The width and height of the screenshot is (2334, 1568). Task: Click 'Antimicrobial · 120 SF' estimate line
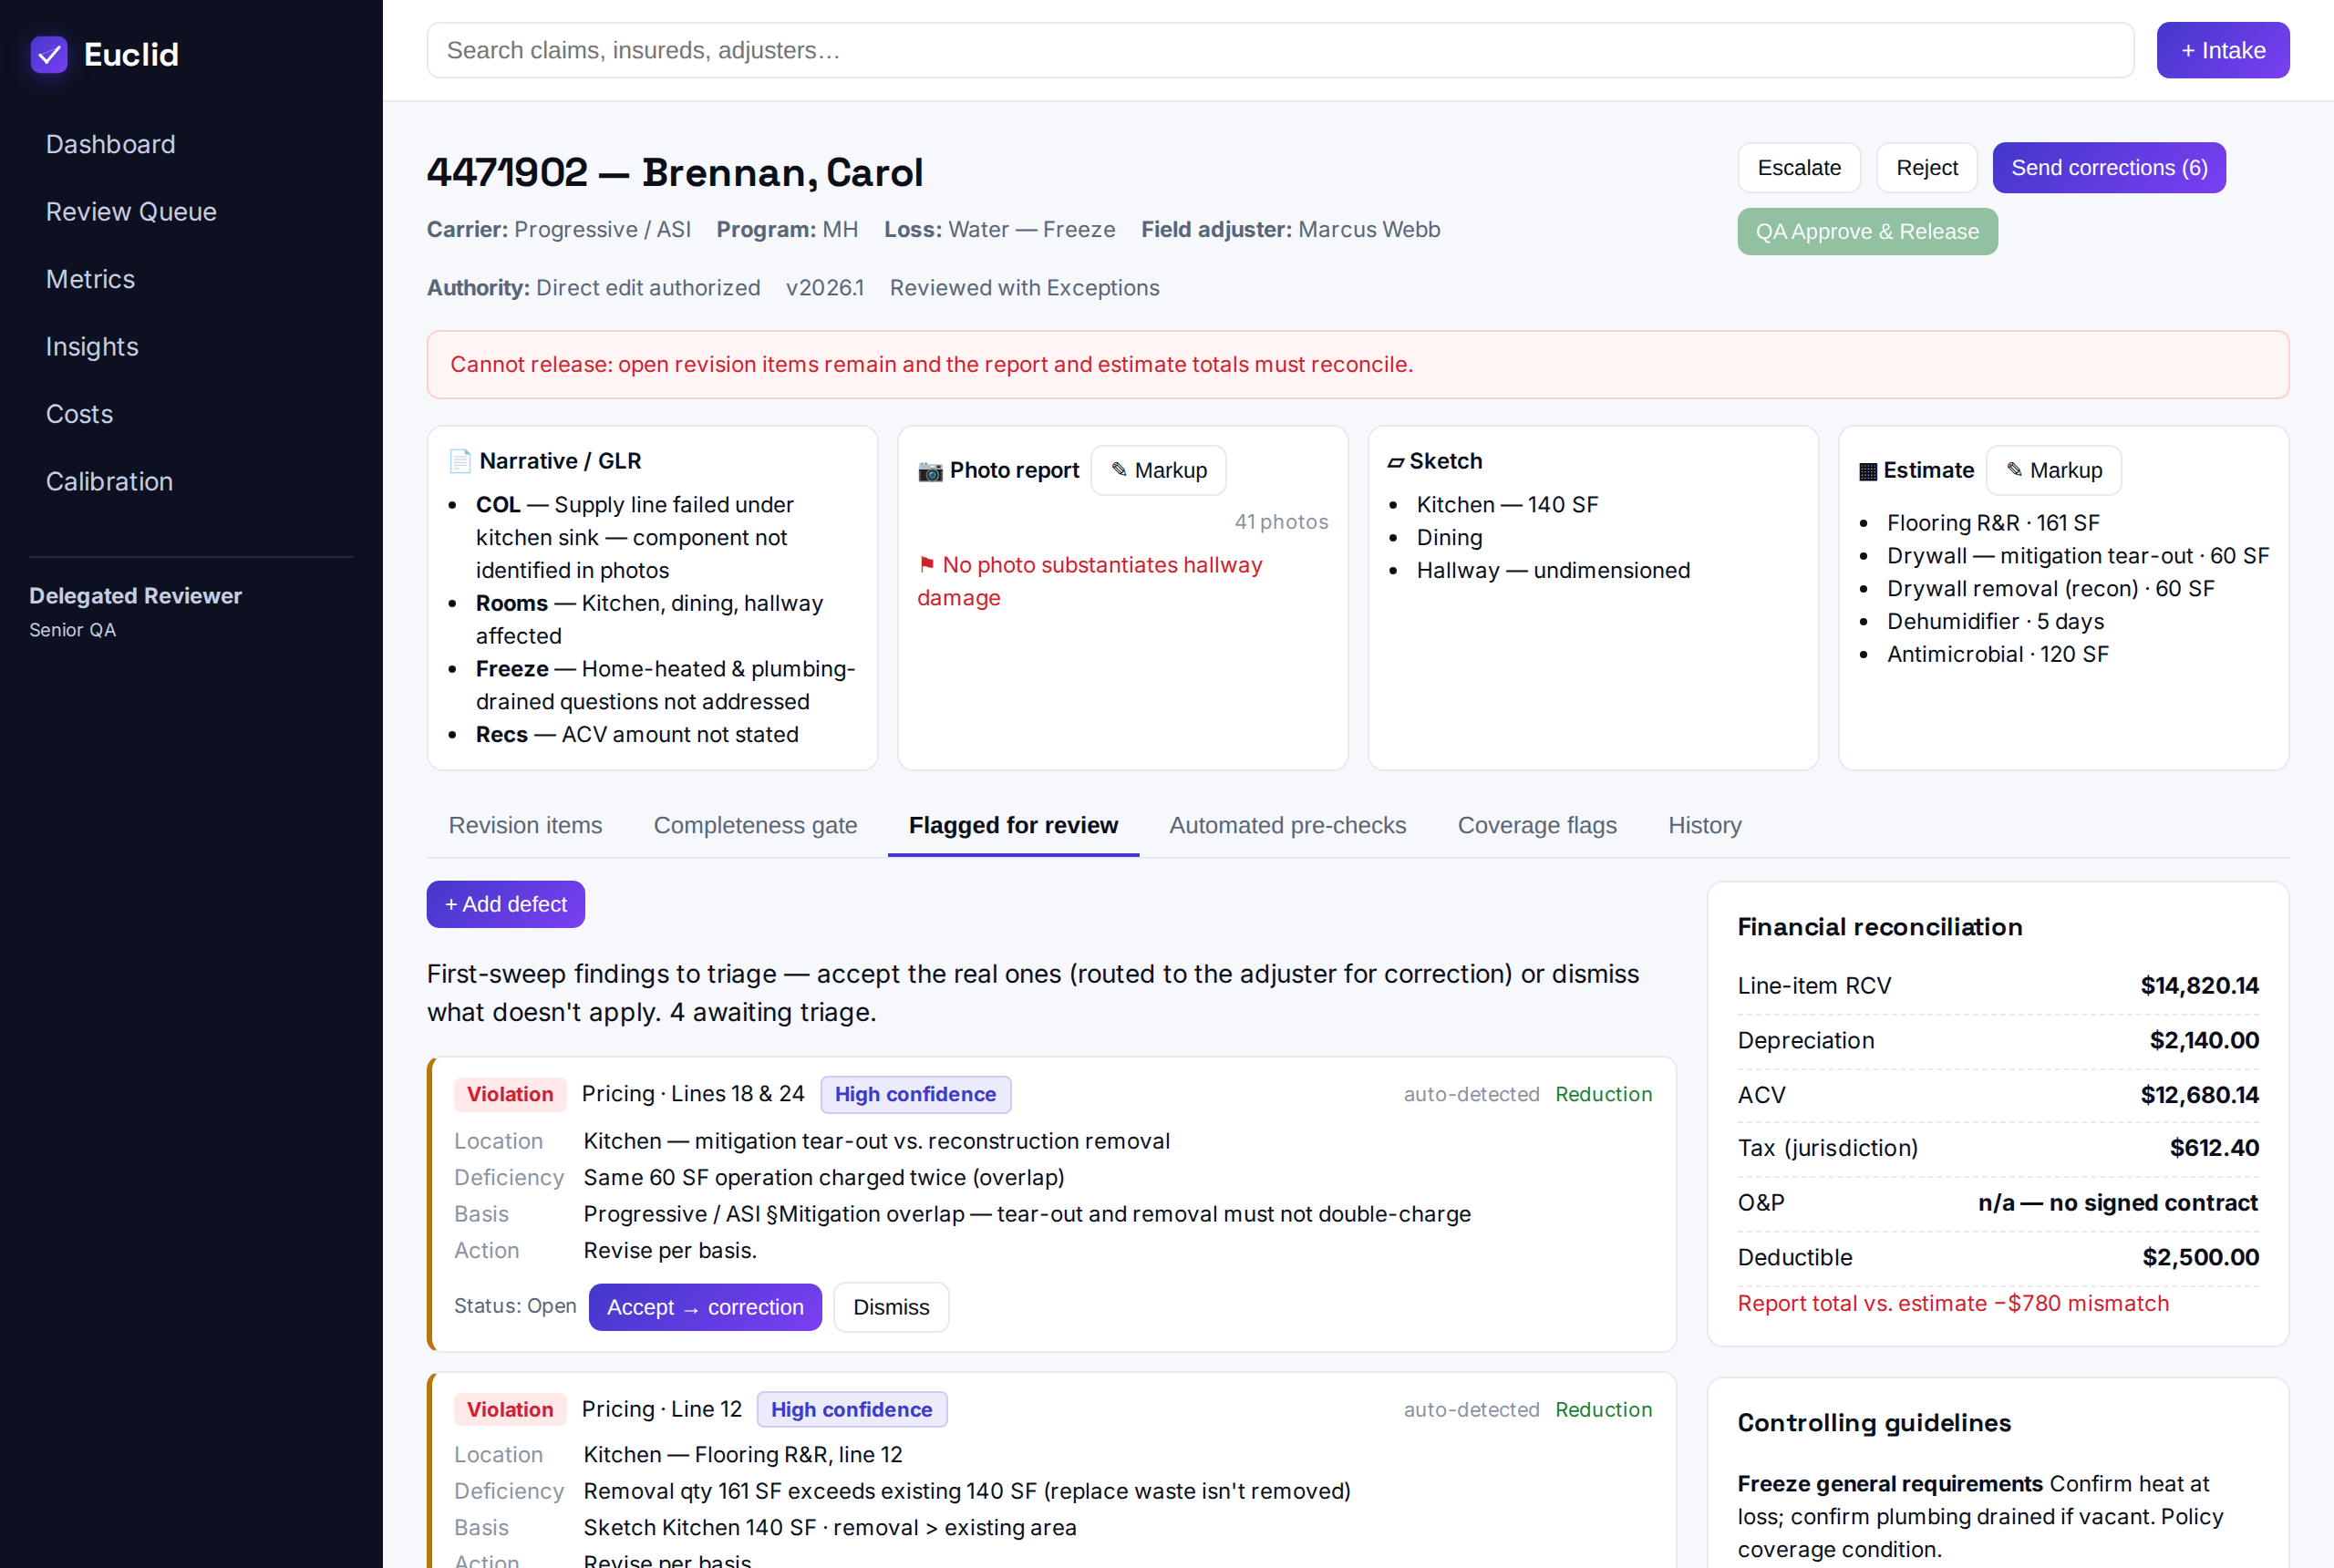[x=1997, y=654]
